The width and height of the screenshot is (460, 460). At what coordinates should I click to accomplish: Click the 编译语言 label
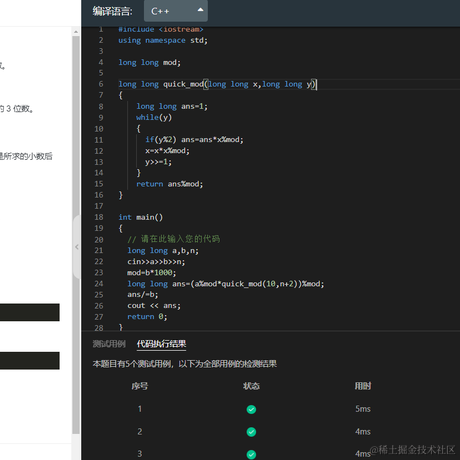[x=113, y=11]
